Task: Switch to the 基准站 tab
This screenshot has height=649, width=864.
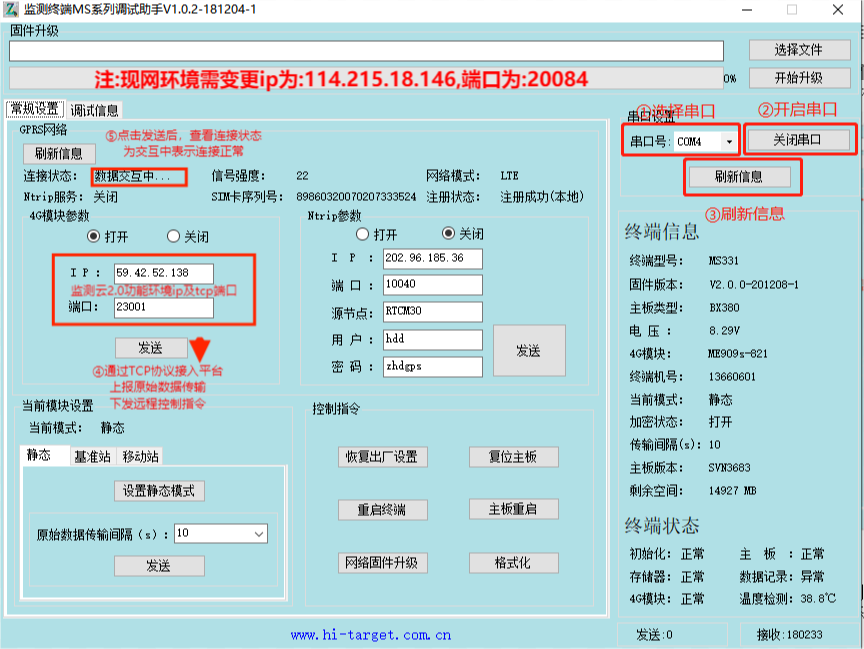Action: (92, 457)
